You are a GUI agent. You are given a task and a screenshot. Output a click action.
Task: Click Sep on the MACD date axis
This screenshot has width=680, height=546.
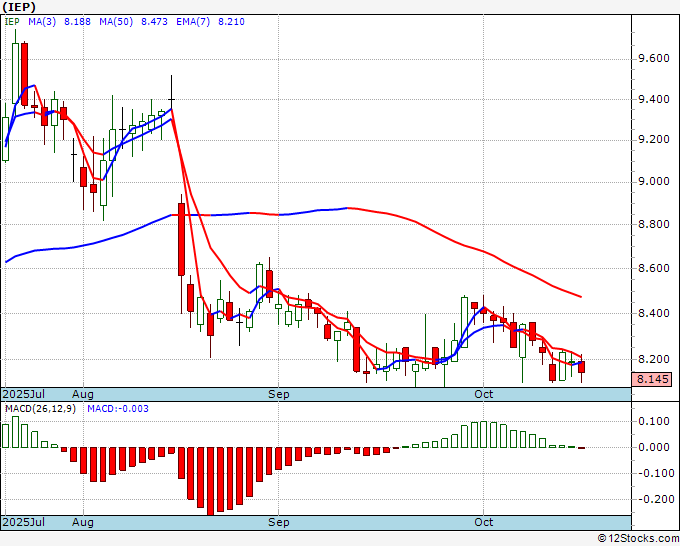(278, 522)
